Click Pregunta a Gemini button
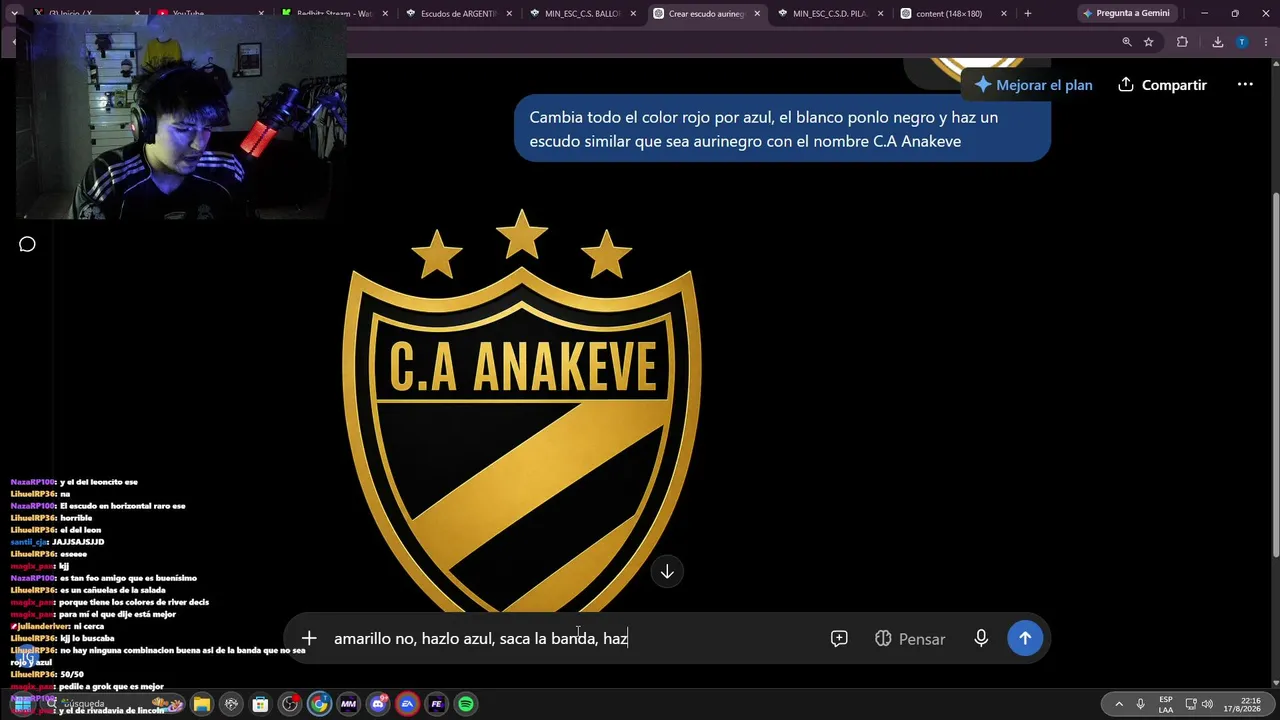This screenshot has height=720, width=1280. (x=1126, y=14)
